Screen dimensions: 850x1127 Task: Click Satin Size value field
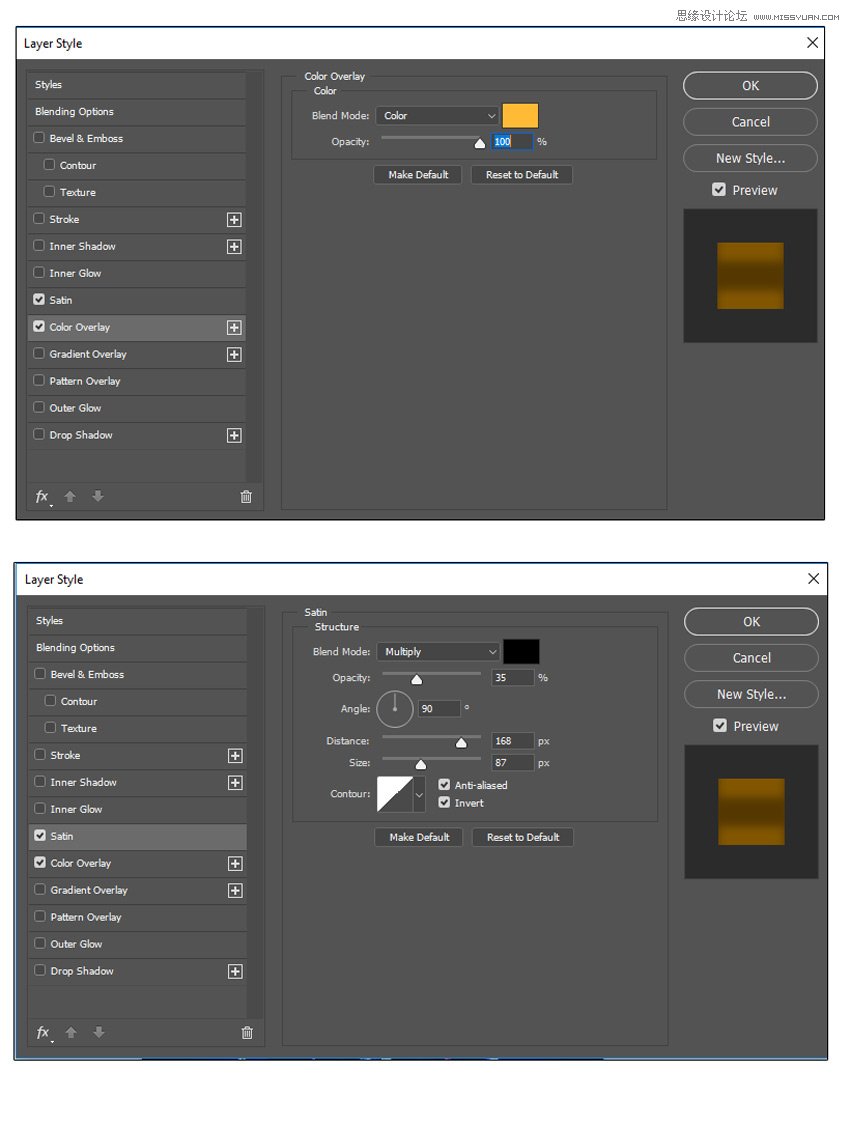[513, 763]
